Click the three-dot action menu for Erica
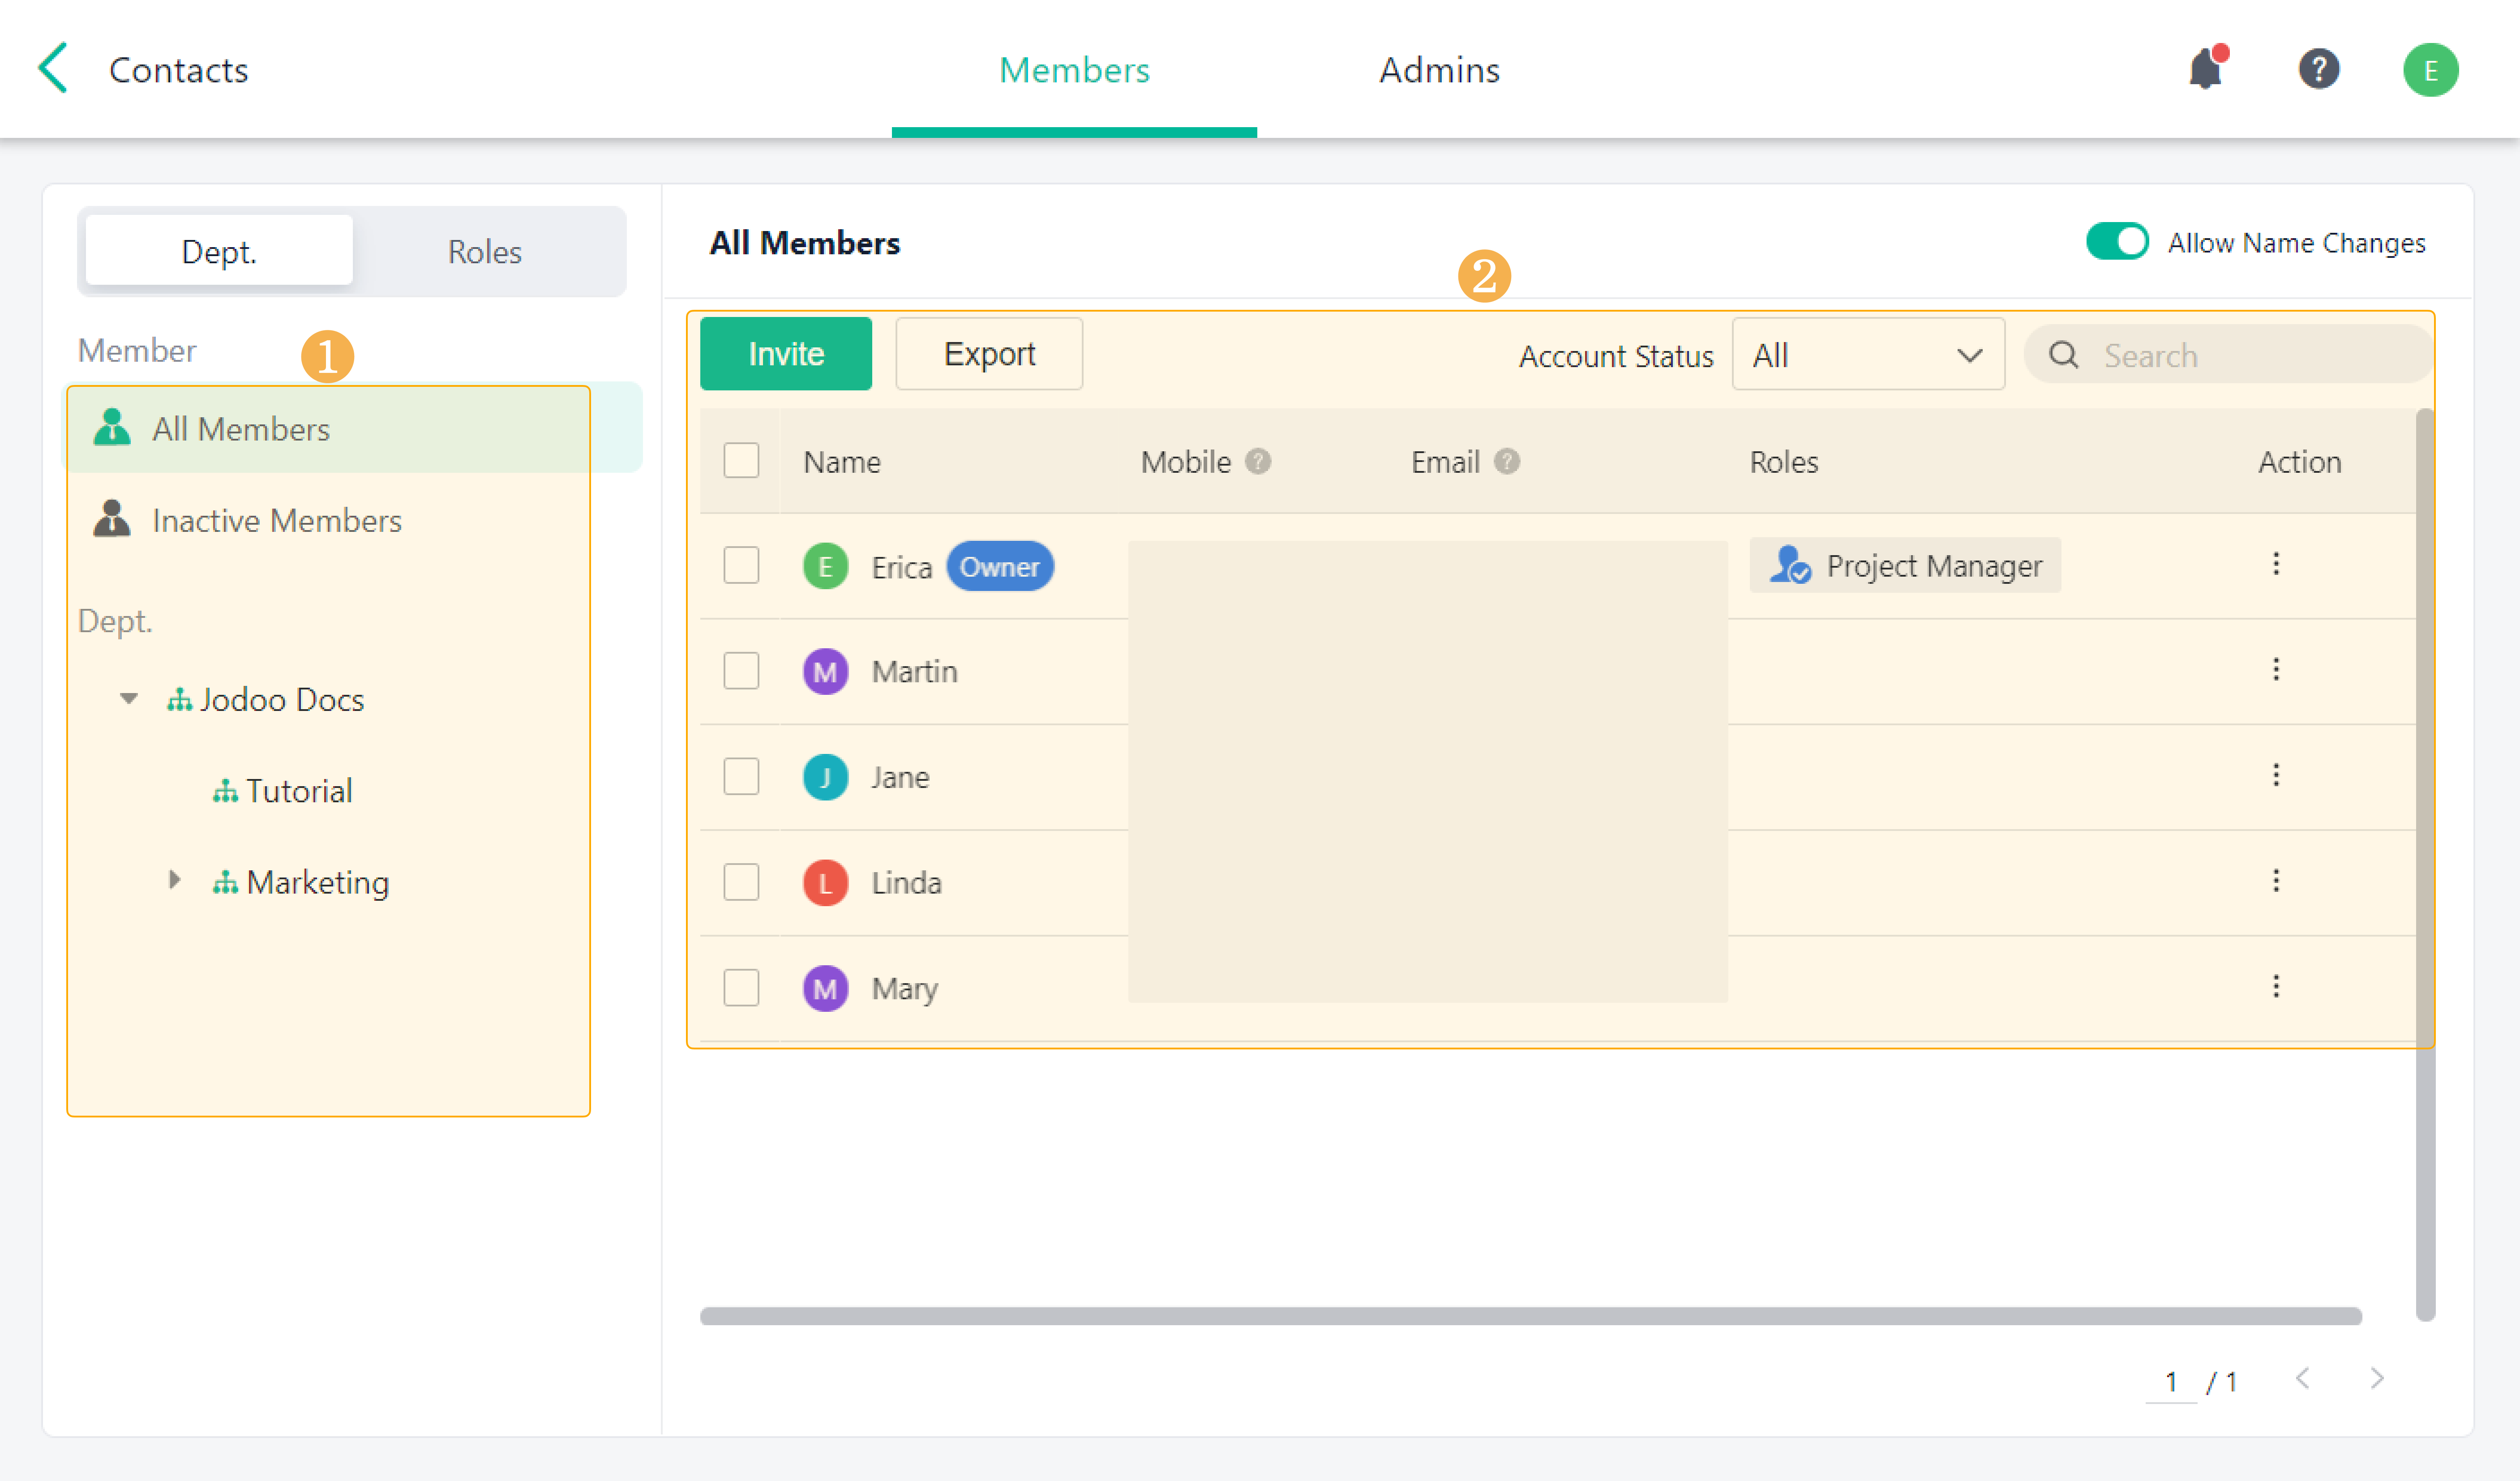The height and width of the screenshot is (1481, 2520). coord(2275,564)
